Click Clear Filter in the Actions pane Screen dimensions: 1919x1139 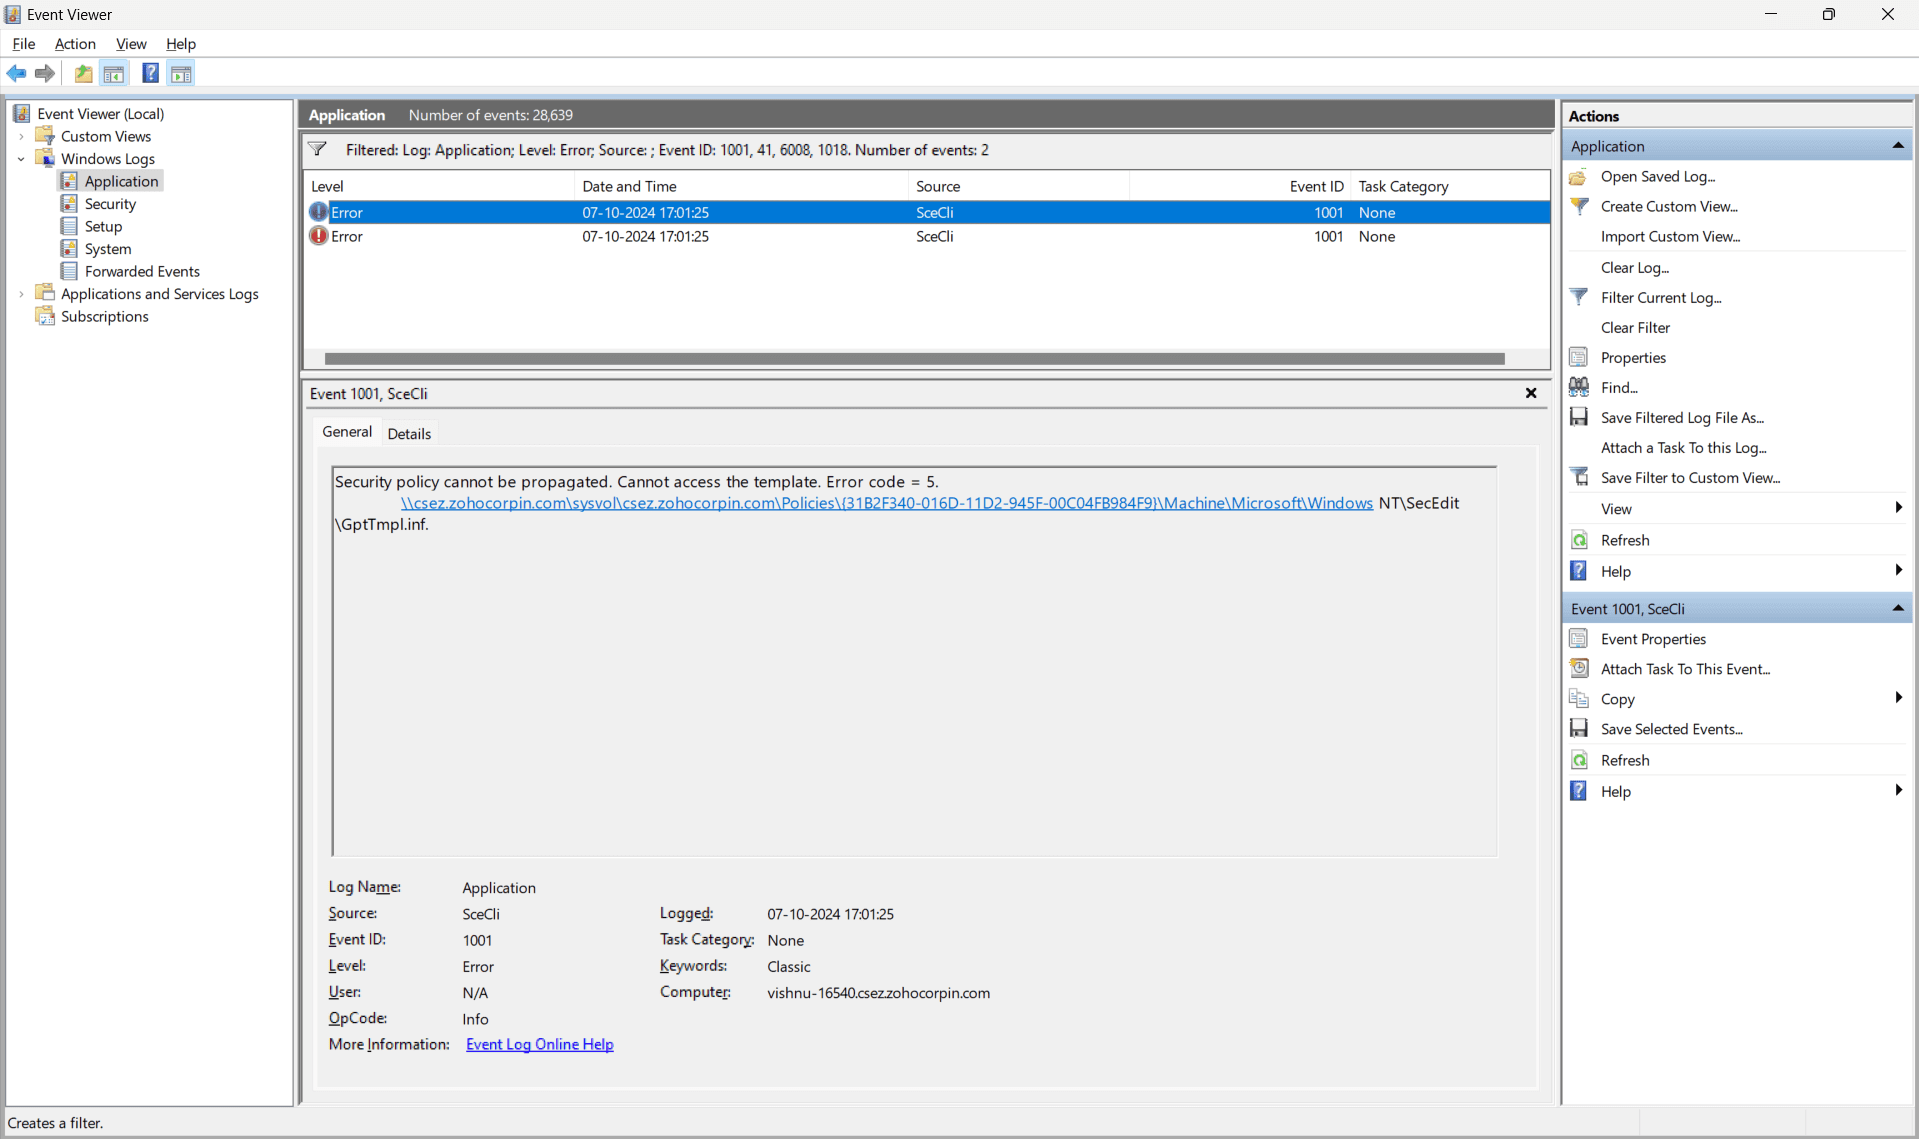point(1635,327)
